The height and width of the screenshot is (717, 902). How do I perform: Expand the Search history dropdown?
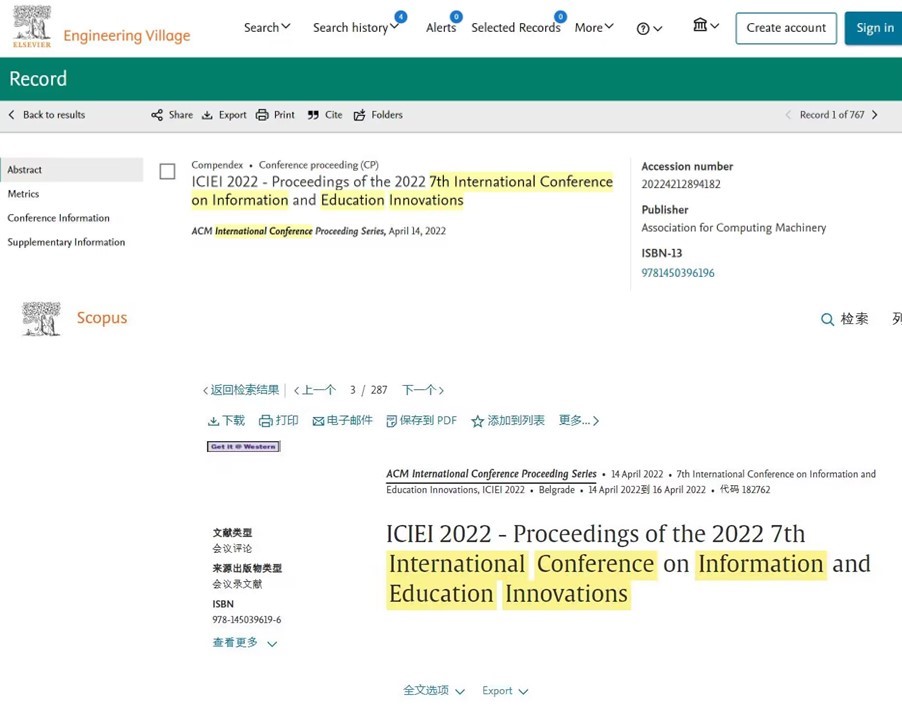tap(356, 27)
